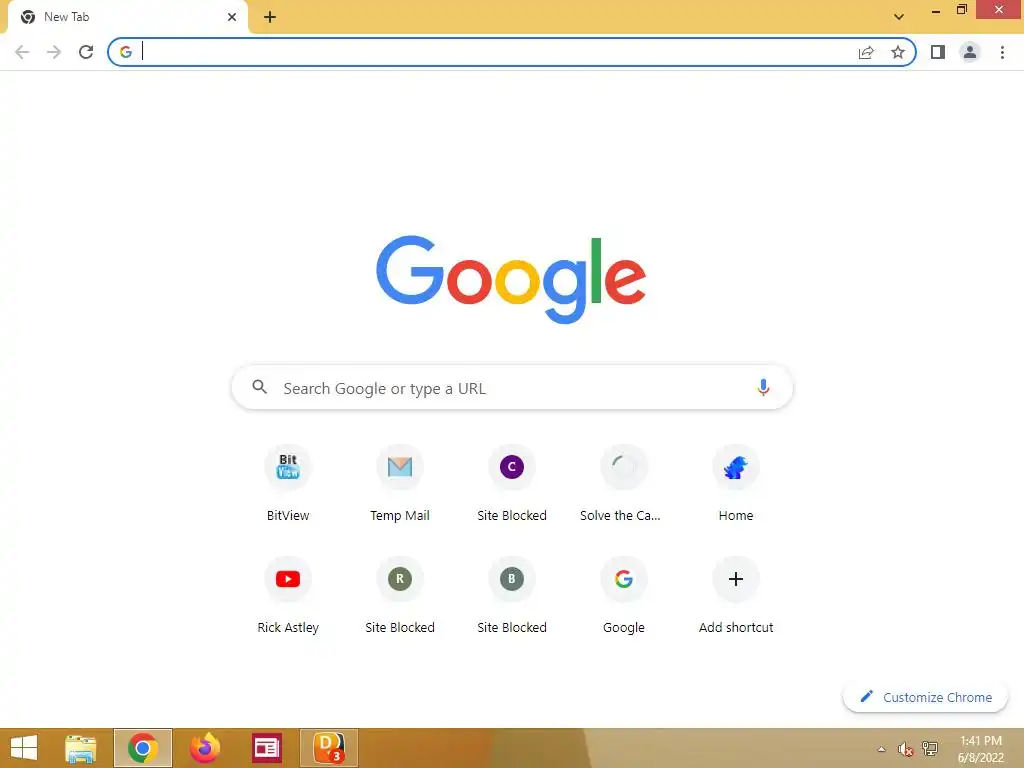The image size is (1024, 768).
Task: Reload the page with refresh icon
Action: [86, 52]
